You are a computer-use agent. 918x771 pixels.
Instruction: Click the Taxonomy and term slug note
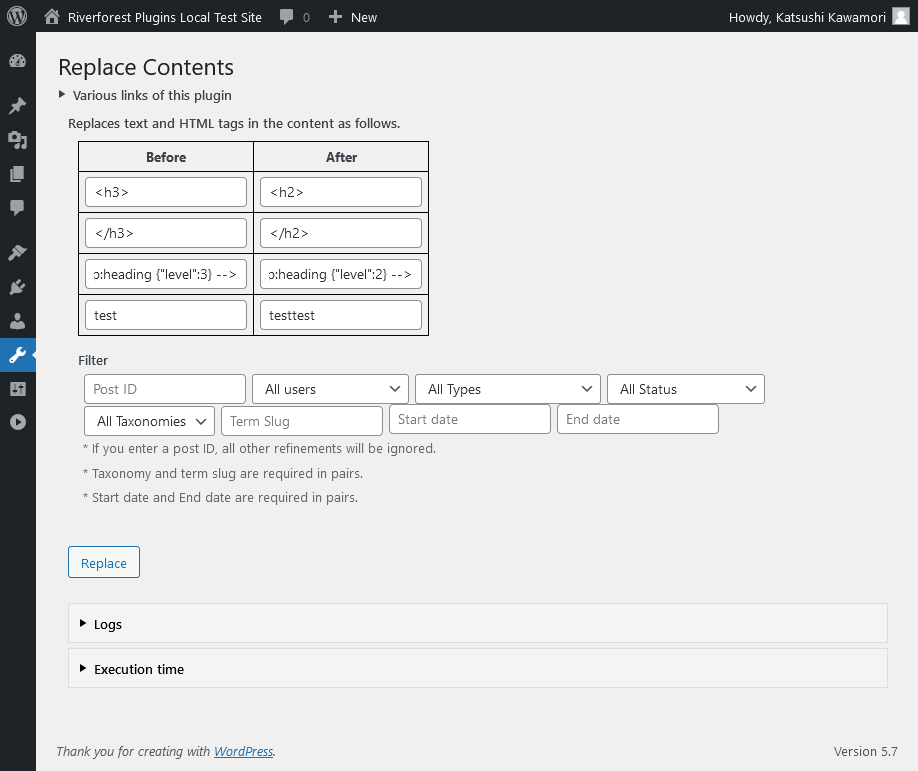[223, 473]
